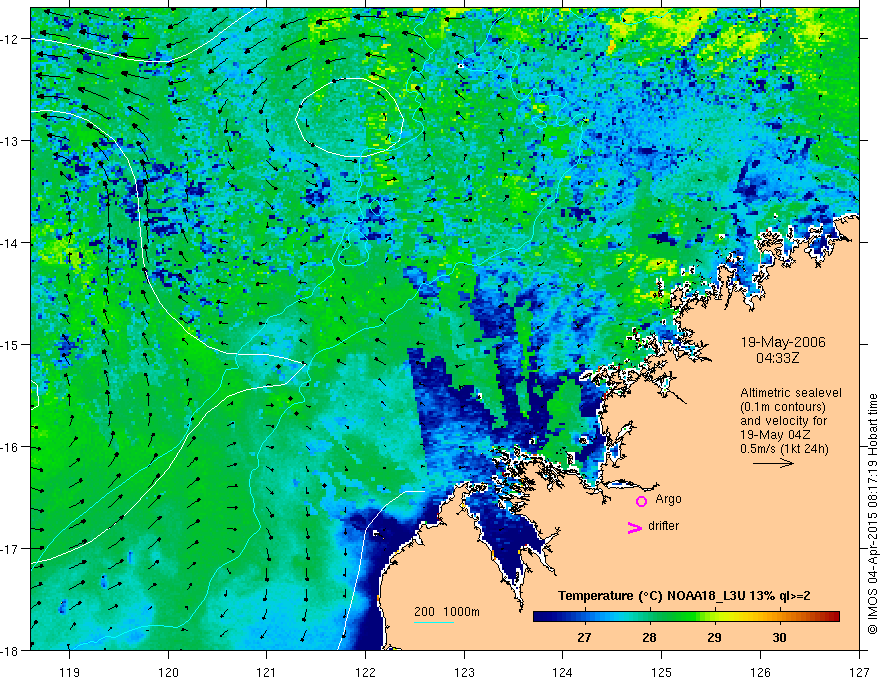Click latitude axis label -18
The width and height of the screenshot is (880, 680).
(x=11, y=651)
